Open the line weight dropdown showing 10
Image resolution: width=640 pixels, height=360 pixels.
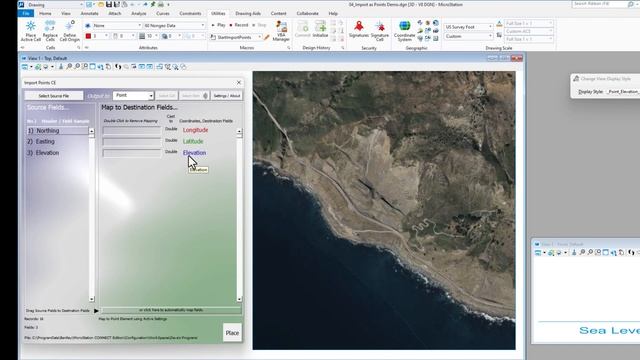point(149,36)
